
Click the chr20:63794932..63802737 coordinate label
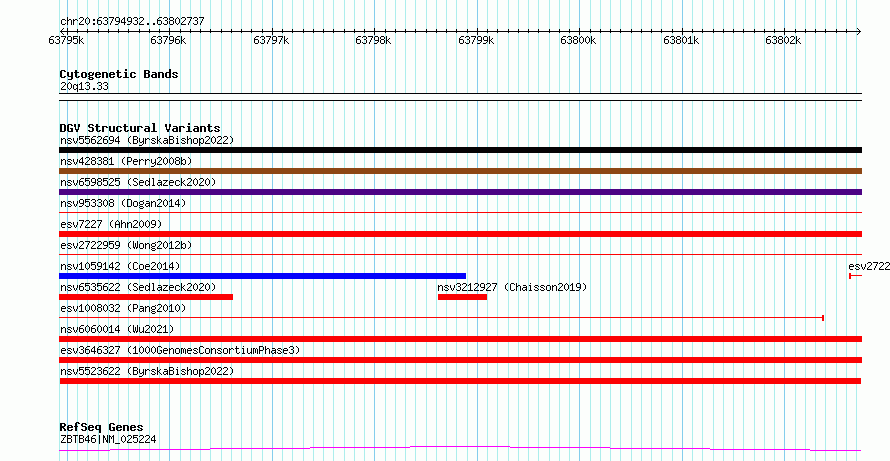pyautogui.click(x=132, y=22)
